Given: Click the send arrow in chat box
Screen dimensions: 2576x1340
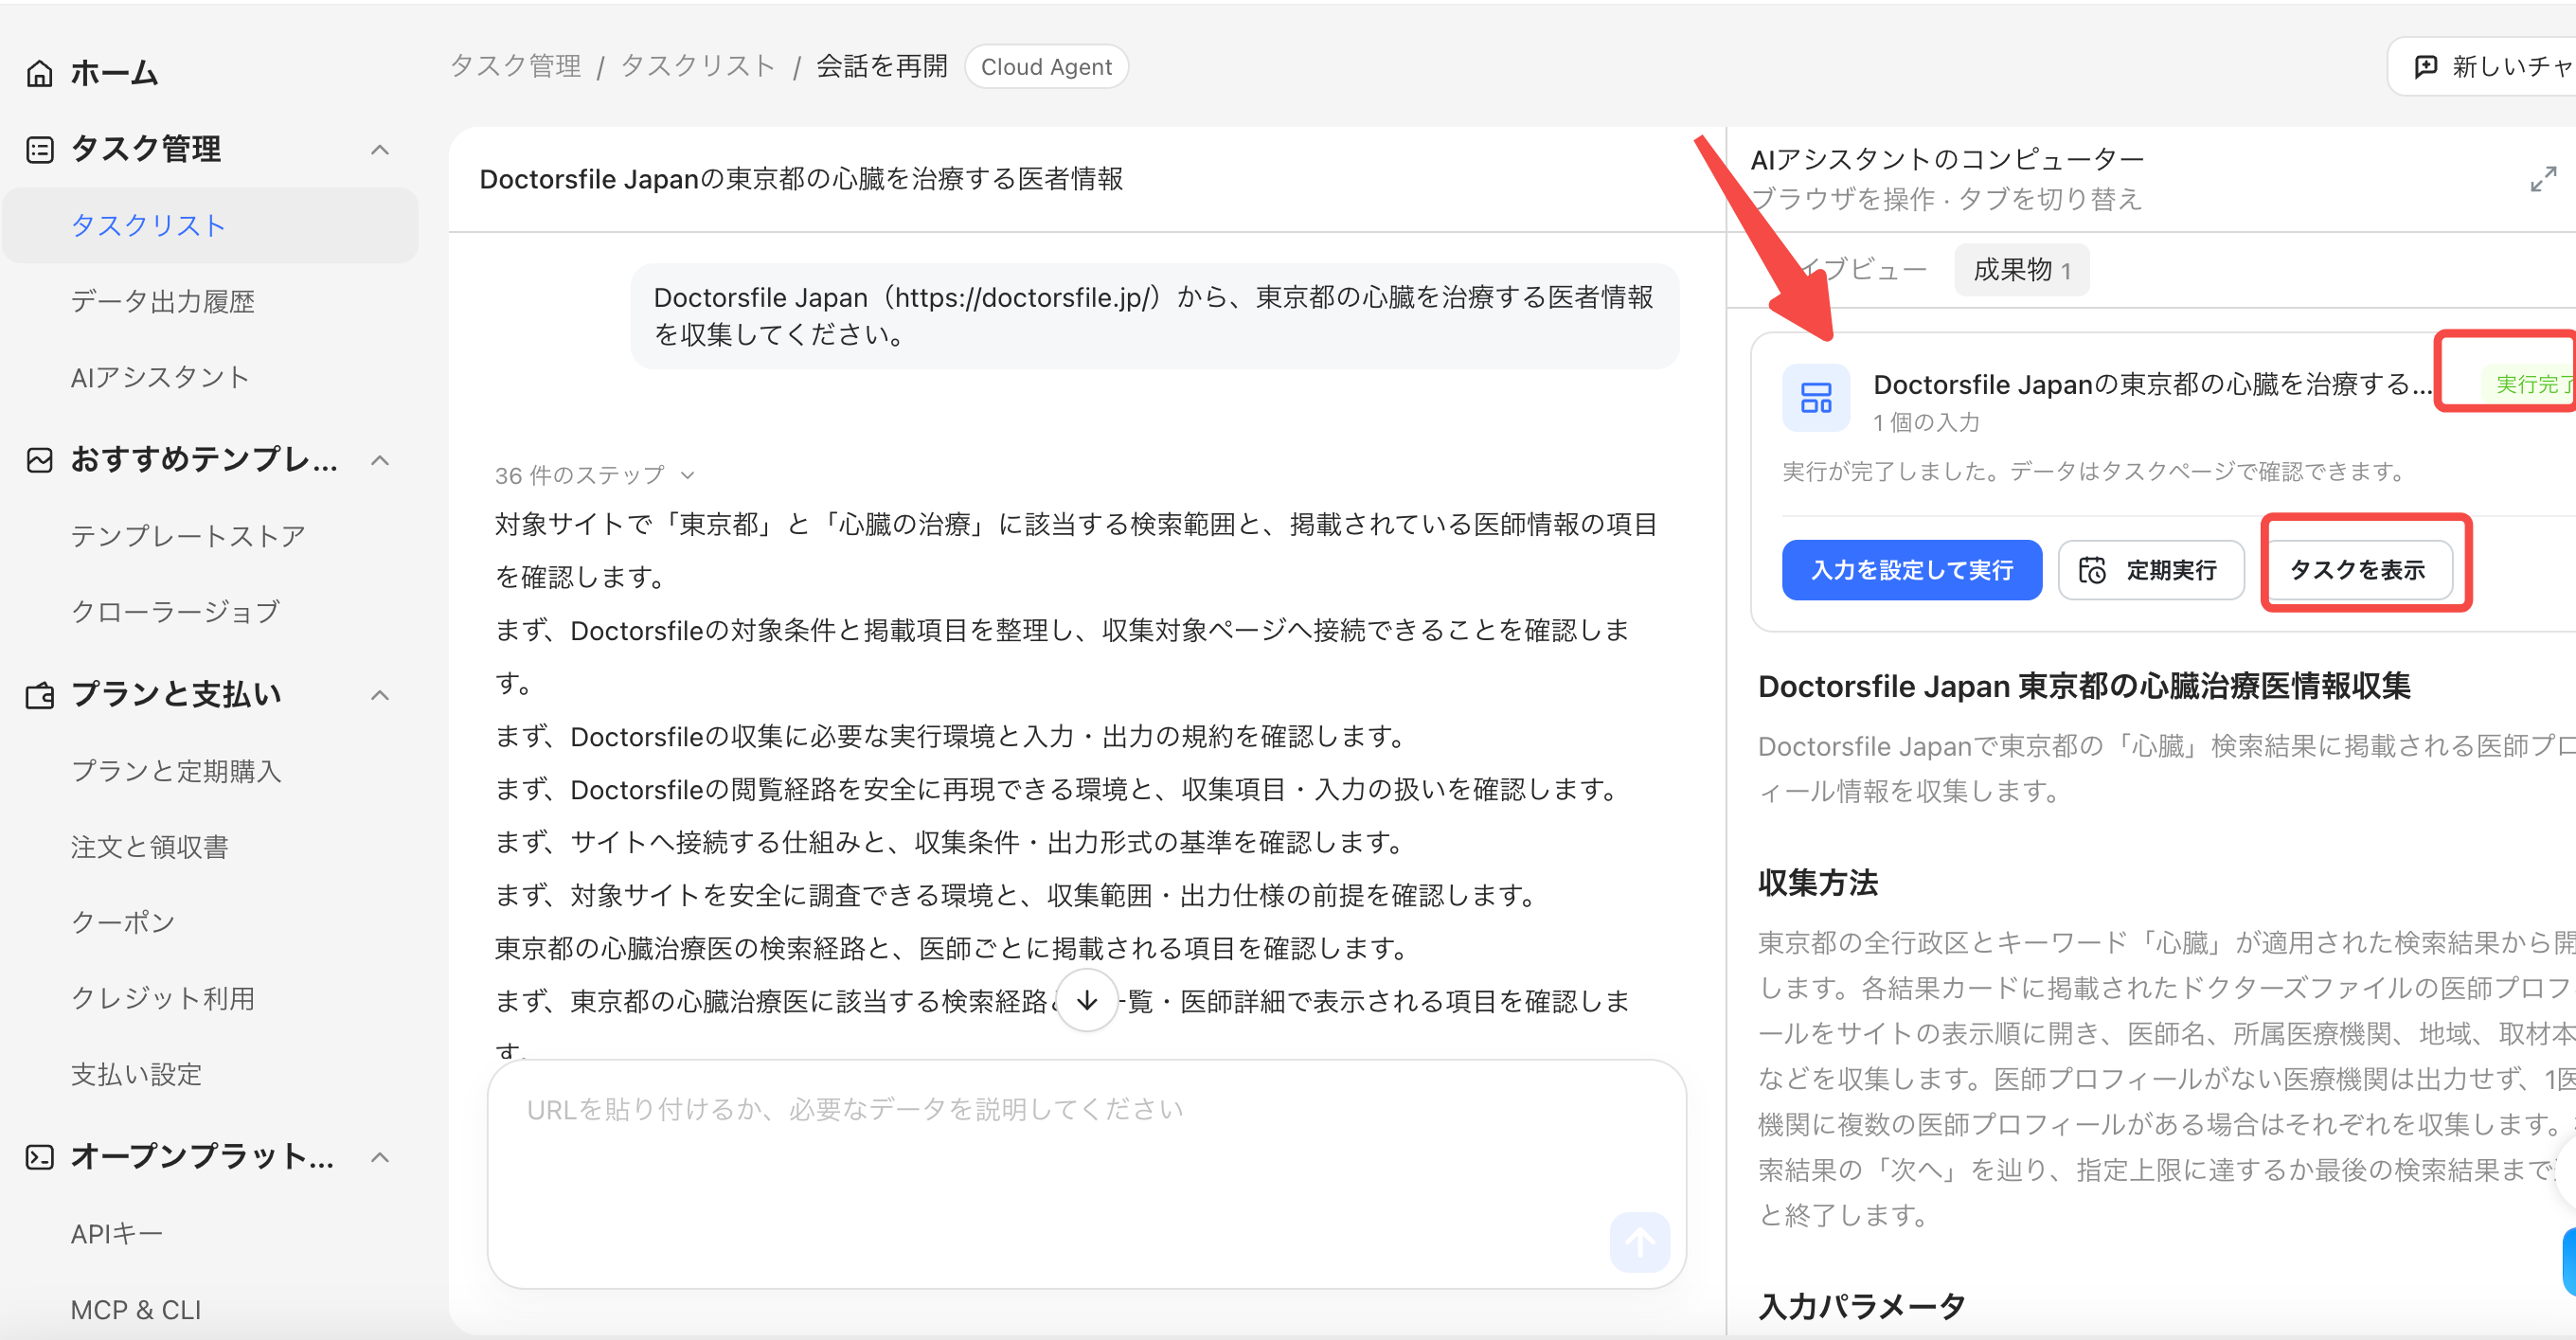Looking at the screenshot, I should point(1639,1243).
